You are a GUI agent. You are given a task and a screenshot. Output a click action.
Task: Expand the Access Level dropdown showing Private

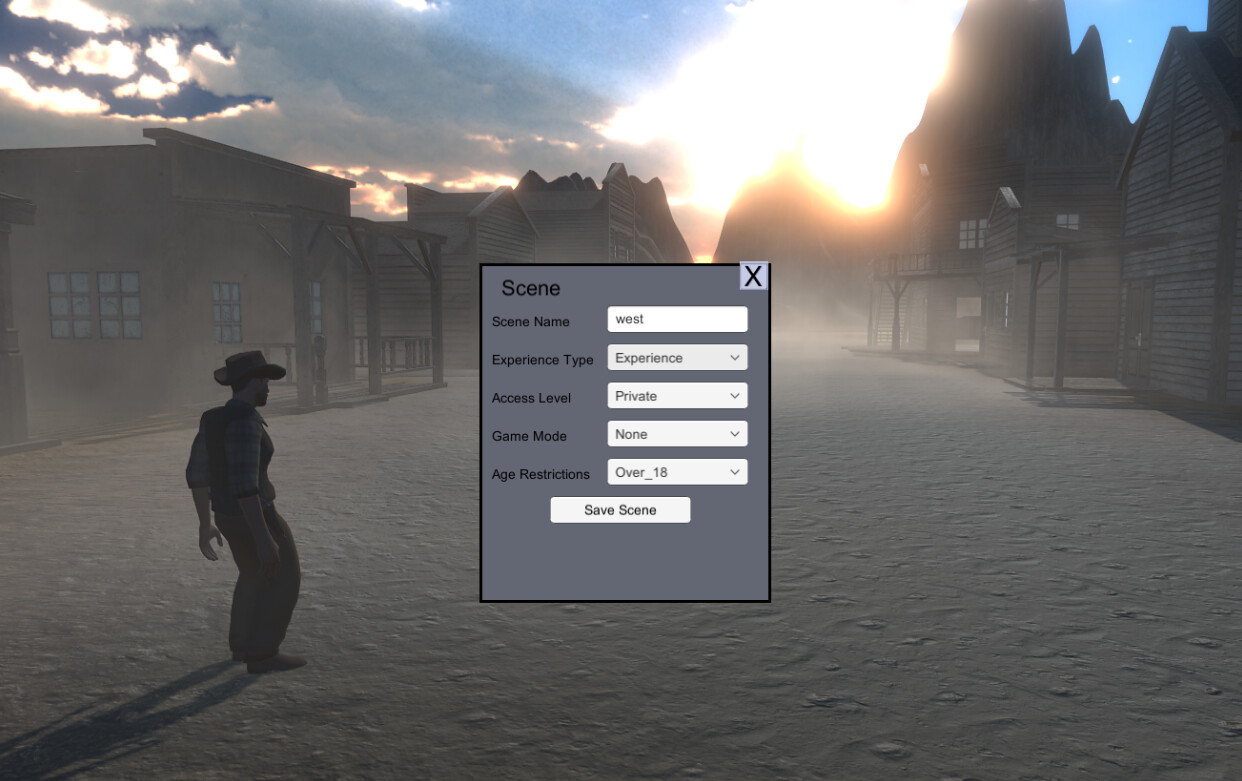(677, 395)
